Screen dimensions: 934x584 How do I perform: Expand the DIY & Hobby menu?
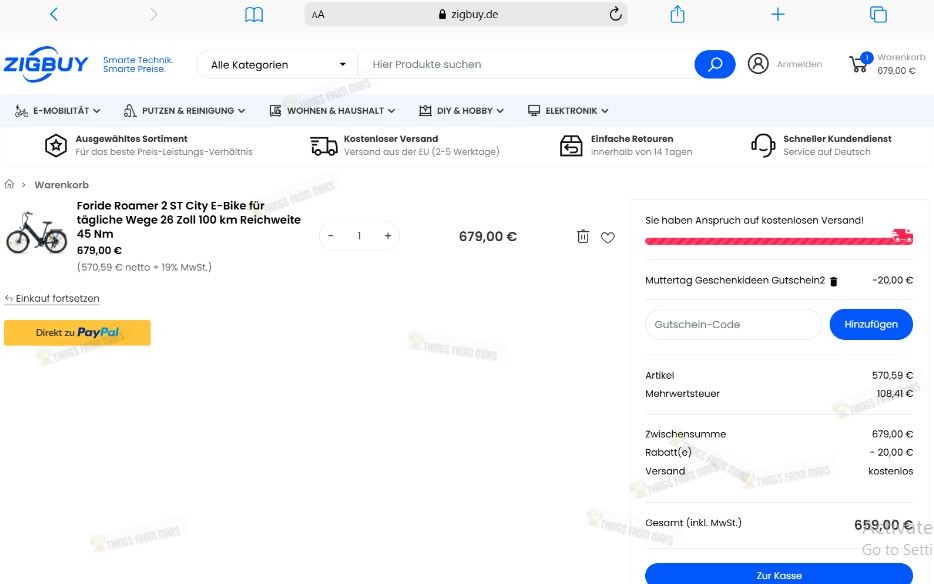pos(462,111)
